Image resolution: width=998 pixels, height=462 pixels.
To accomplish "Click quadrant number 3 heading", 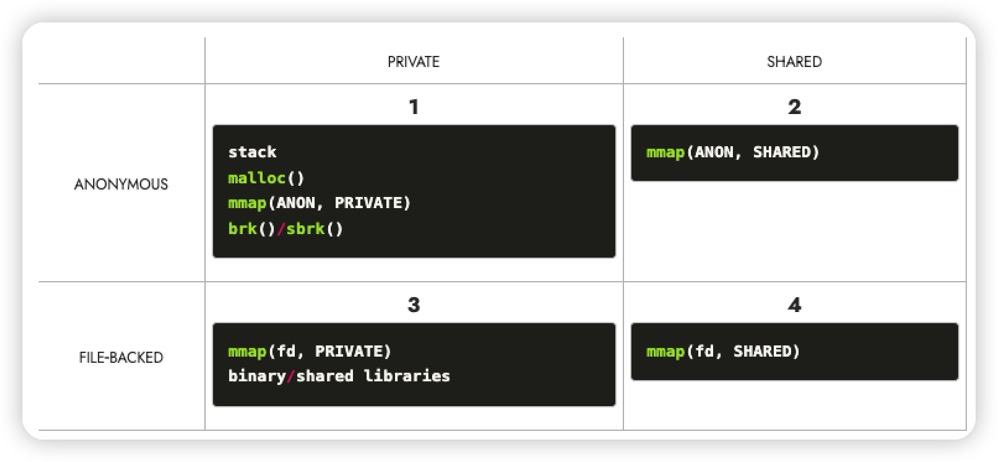I will point(413,306).
